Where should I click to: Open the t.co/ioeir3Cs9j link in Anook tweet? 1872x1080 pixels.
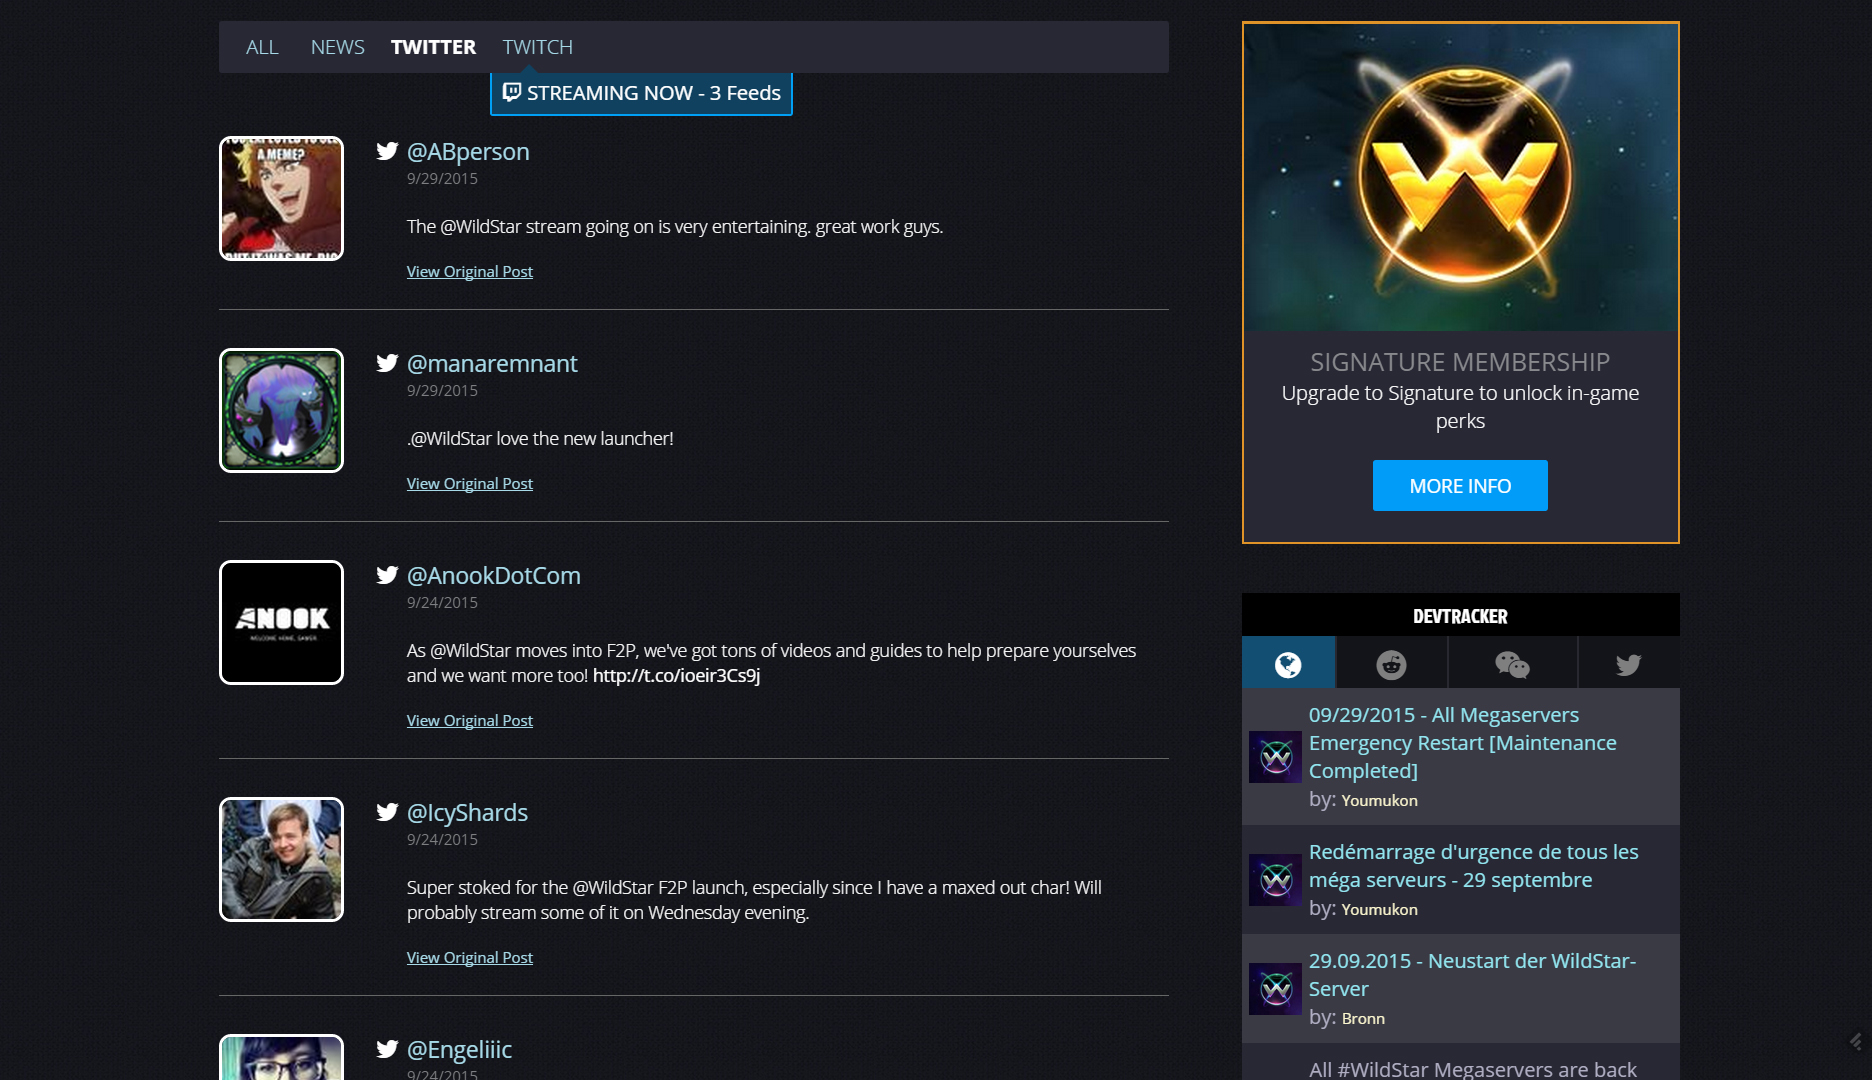(x=676, y=676)
